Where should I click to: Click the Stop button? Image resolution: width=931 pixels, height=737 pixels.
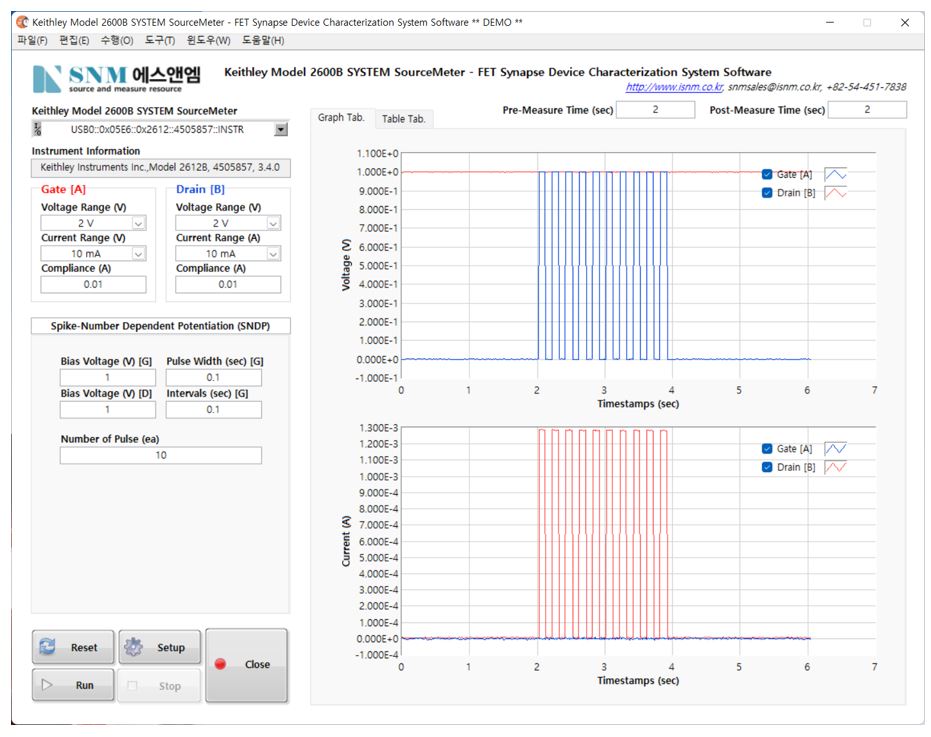click(x=159, y=686)
